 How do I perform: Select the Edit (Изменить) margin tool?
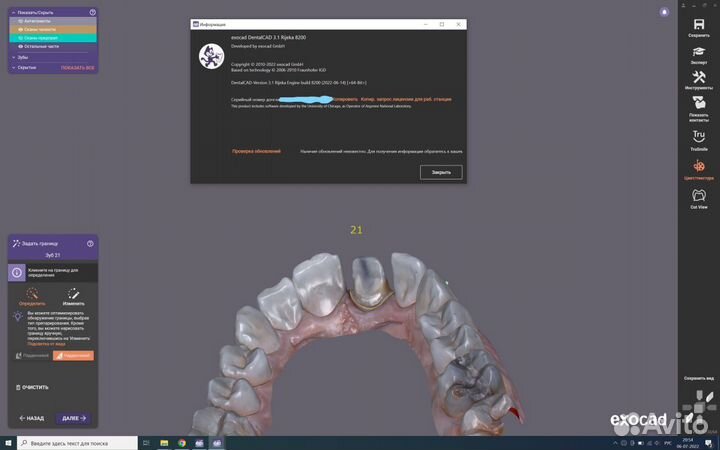coord(74,295)
